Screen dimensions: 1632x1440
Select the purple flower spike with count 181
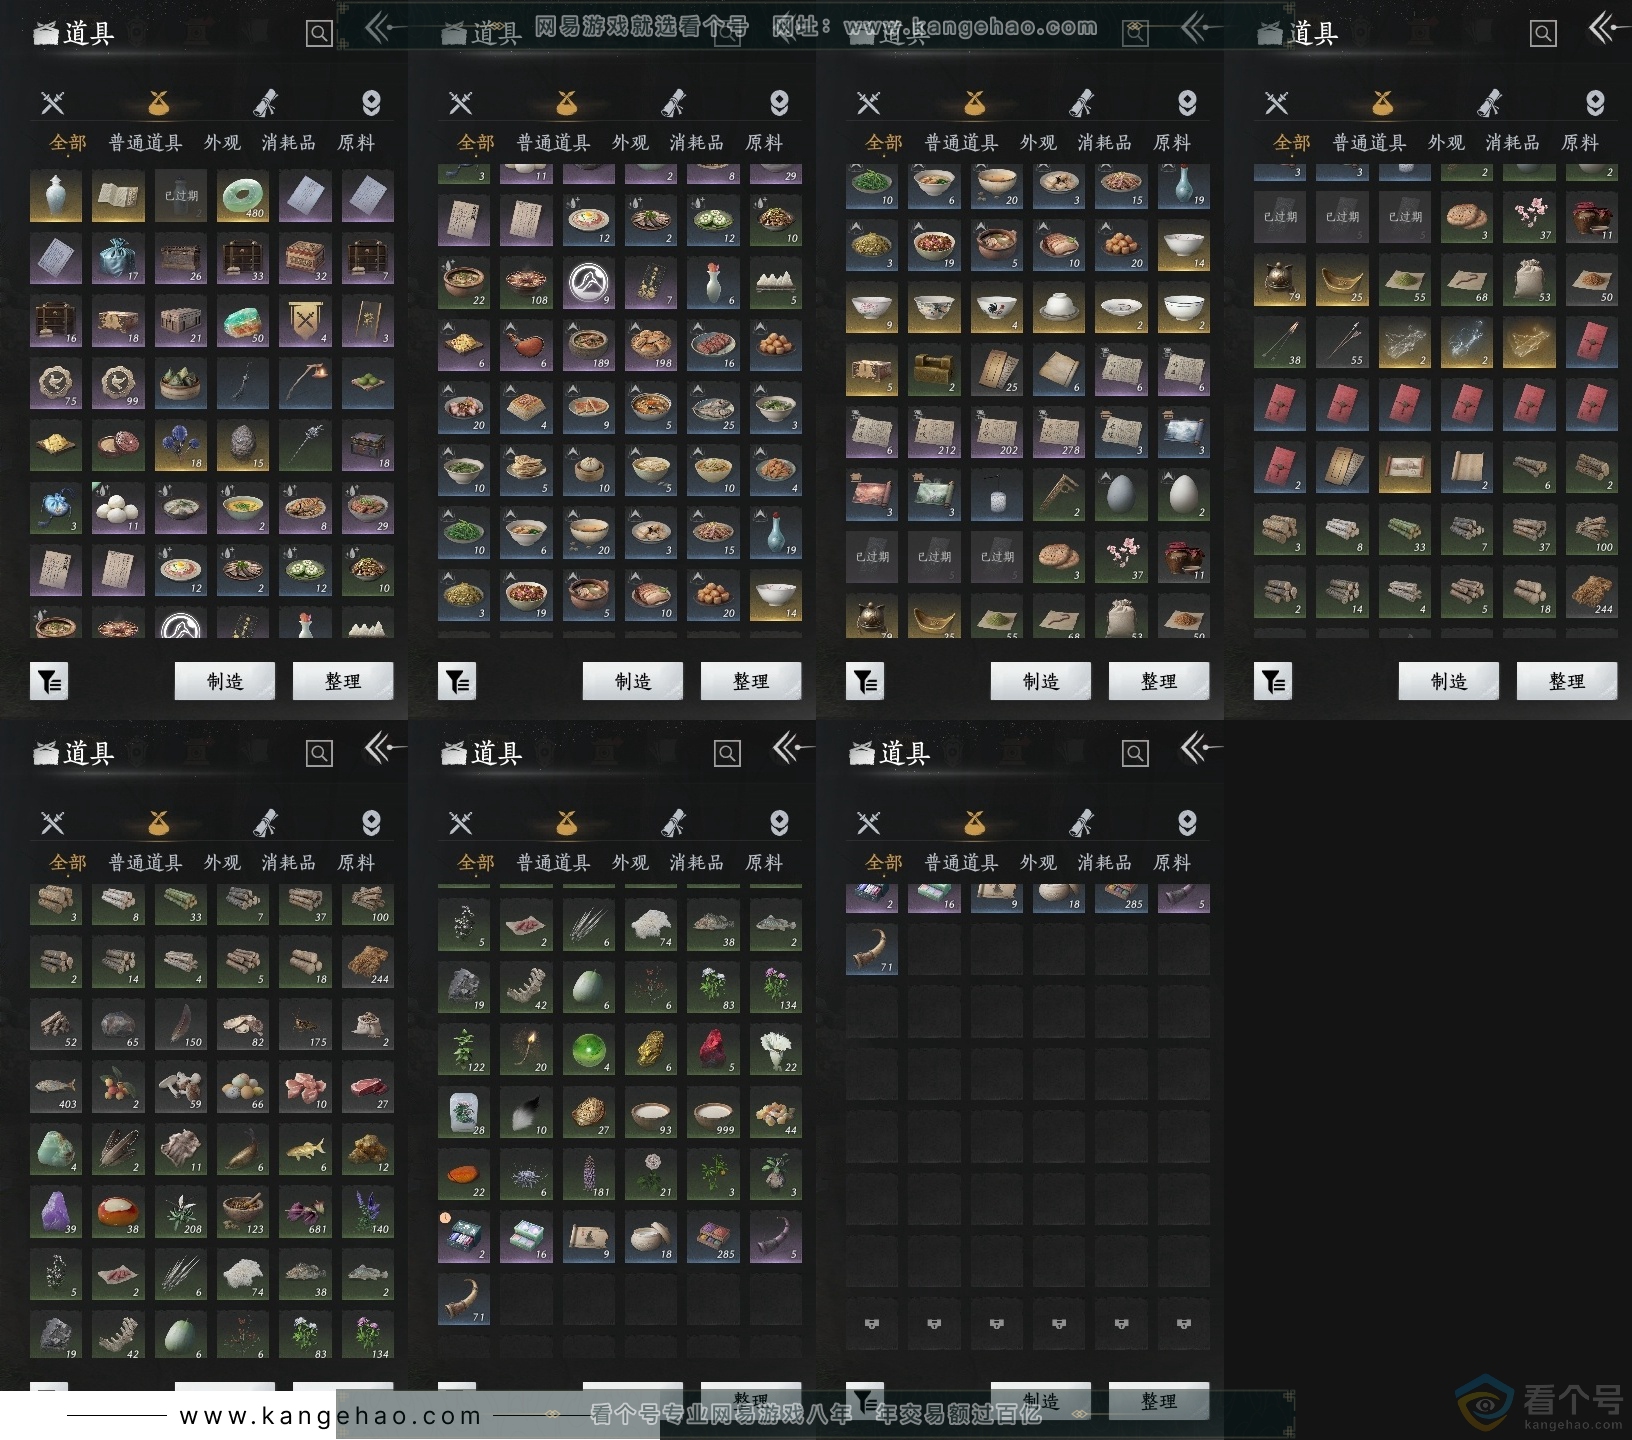click(x=588, y=1174)
